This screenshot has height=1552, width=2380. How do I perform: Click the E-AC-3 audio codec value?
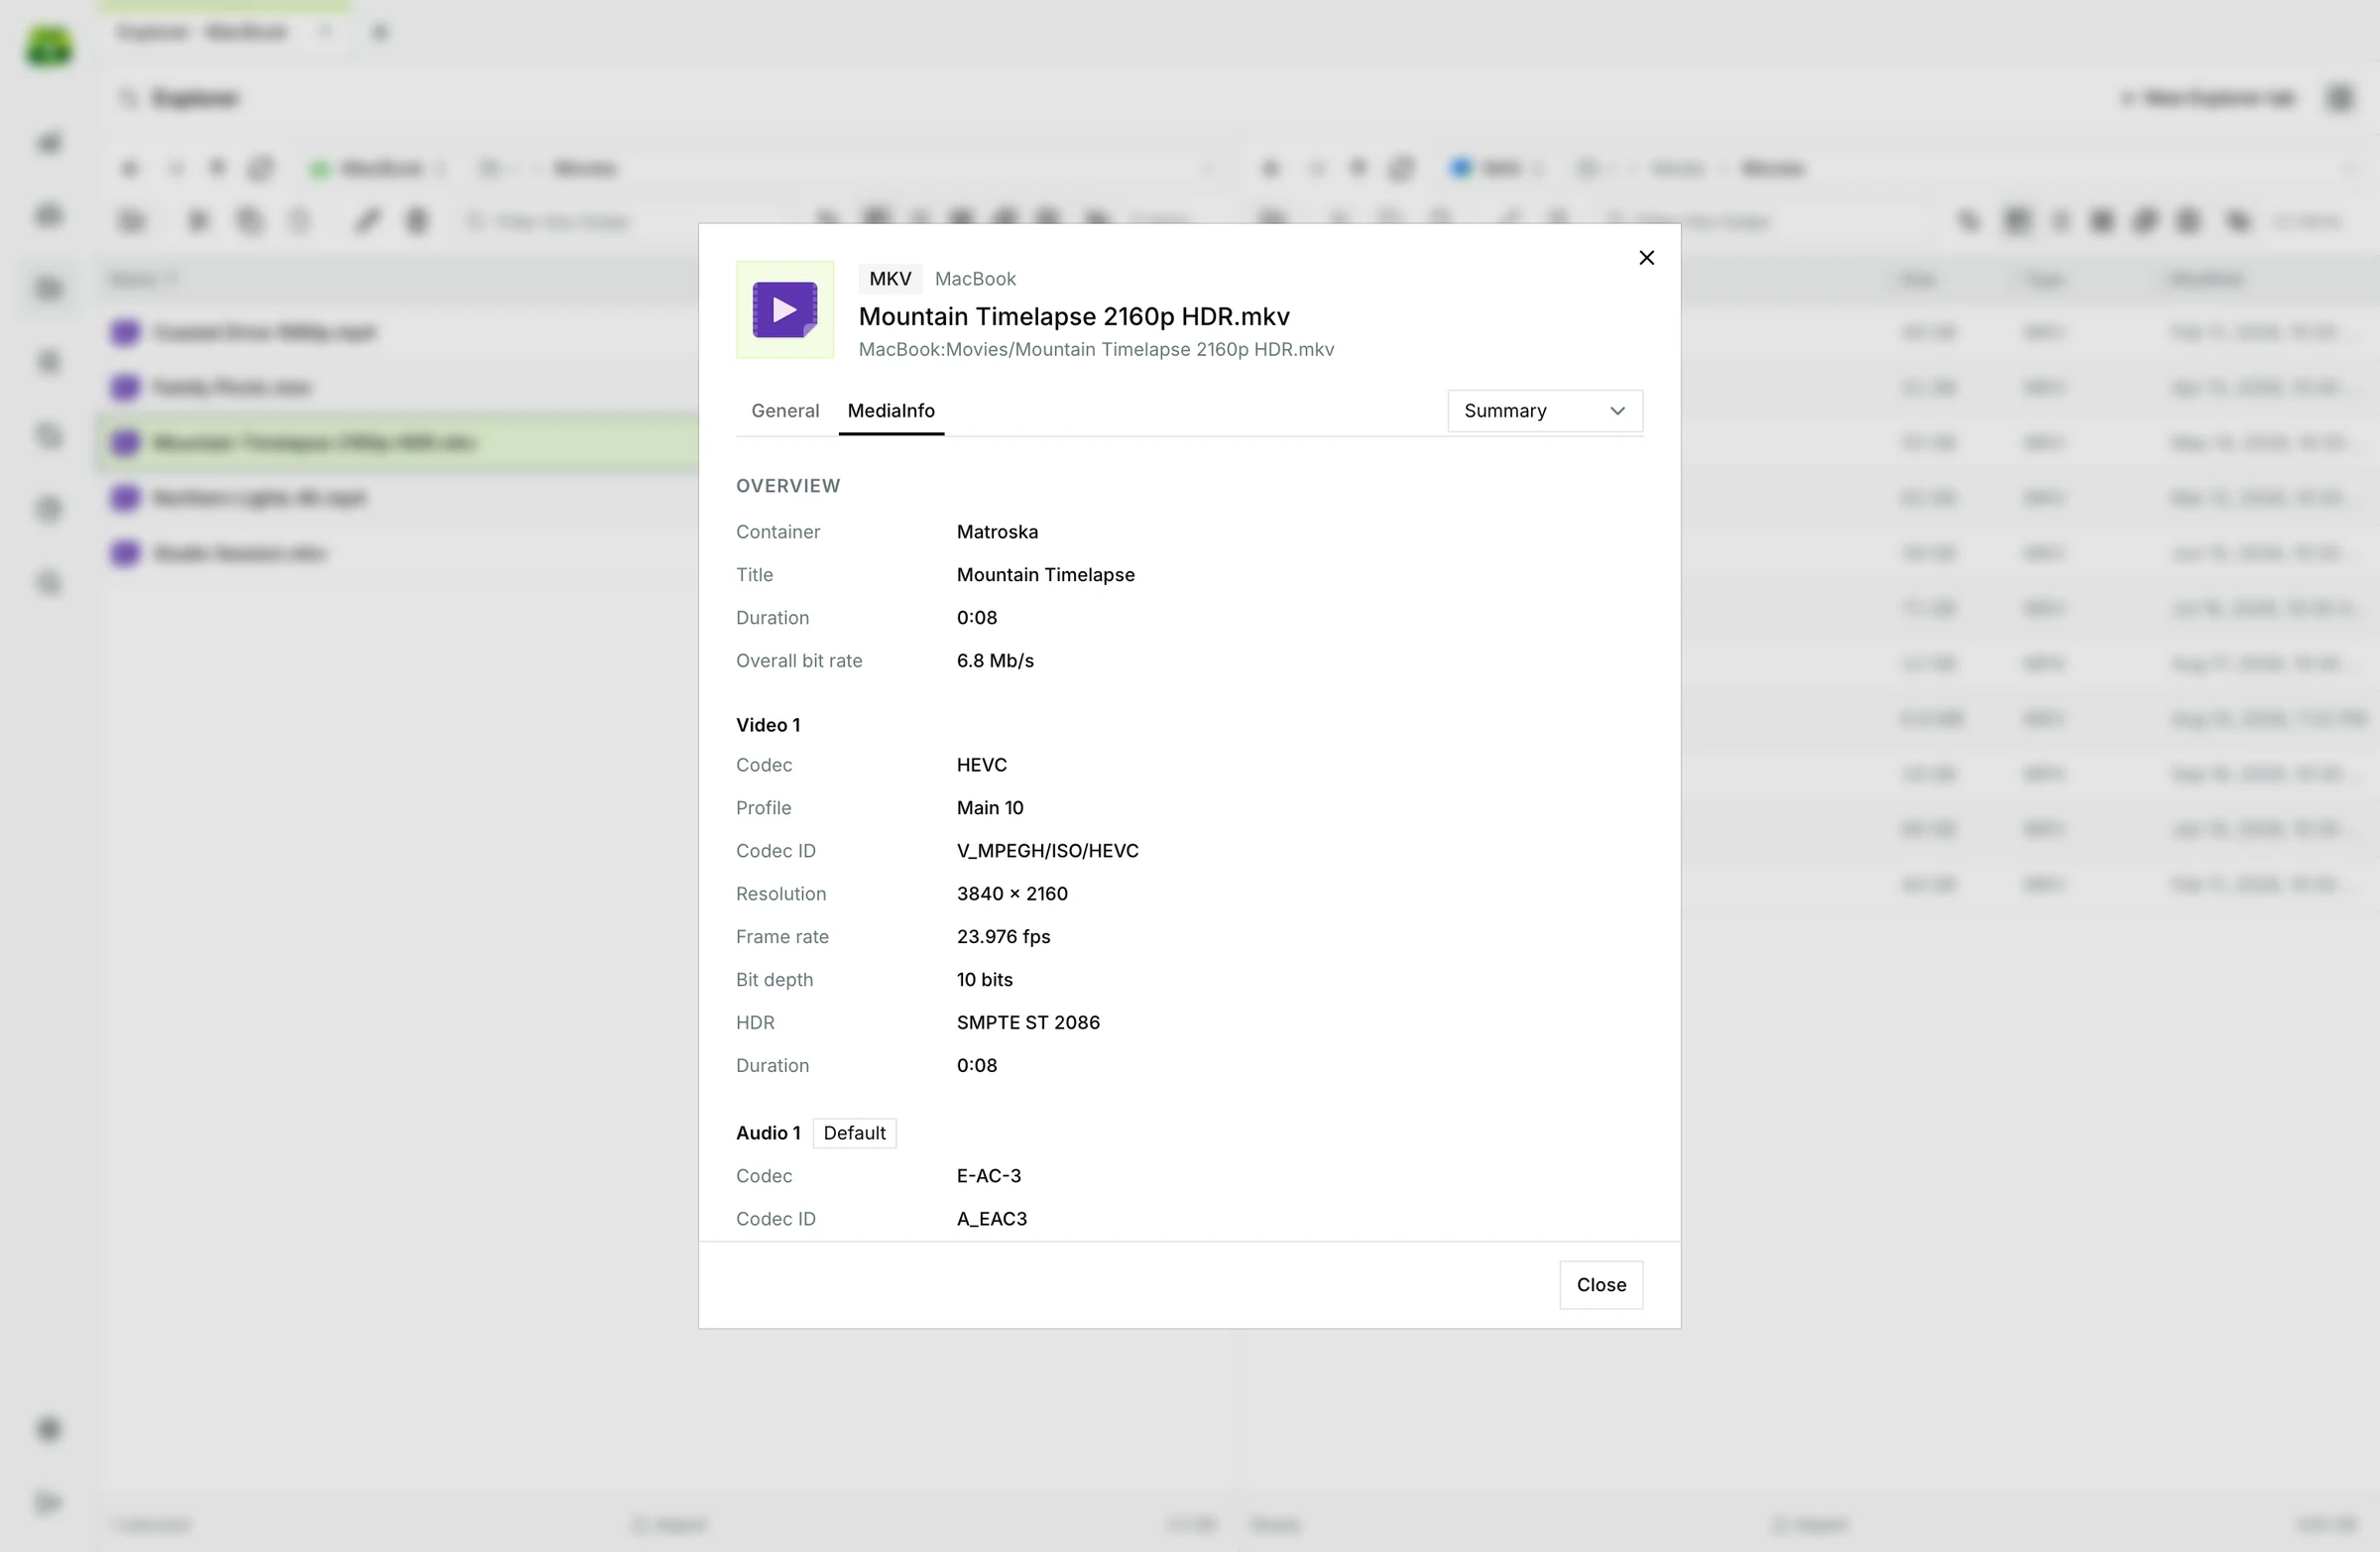tap(988, 1176)
